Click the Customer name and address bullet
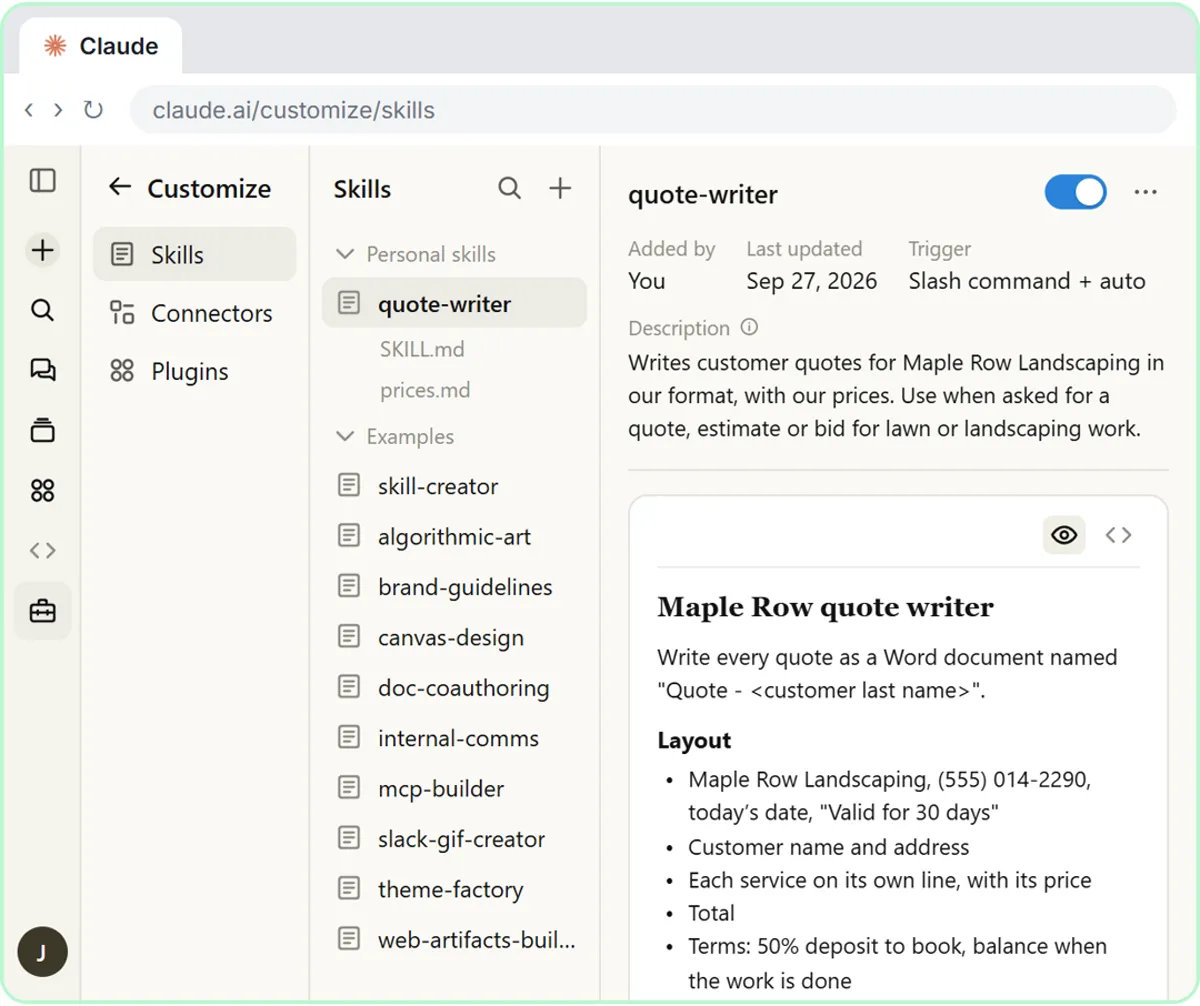This screenshot has width=1200, height=1006. [829, 847]
